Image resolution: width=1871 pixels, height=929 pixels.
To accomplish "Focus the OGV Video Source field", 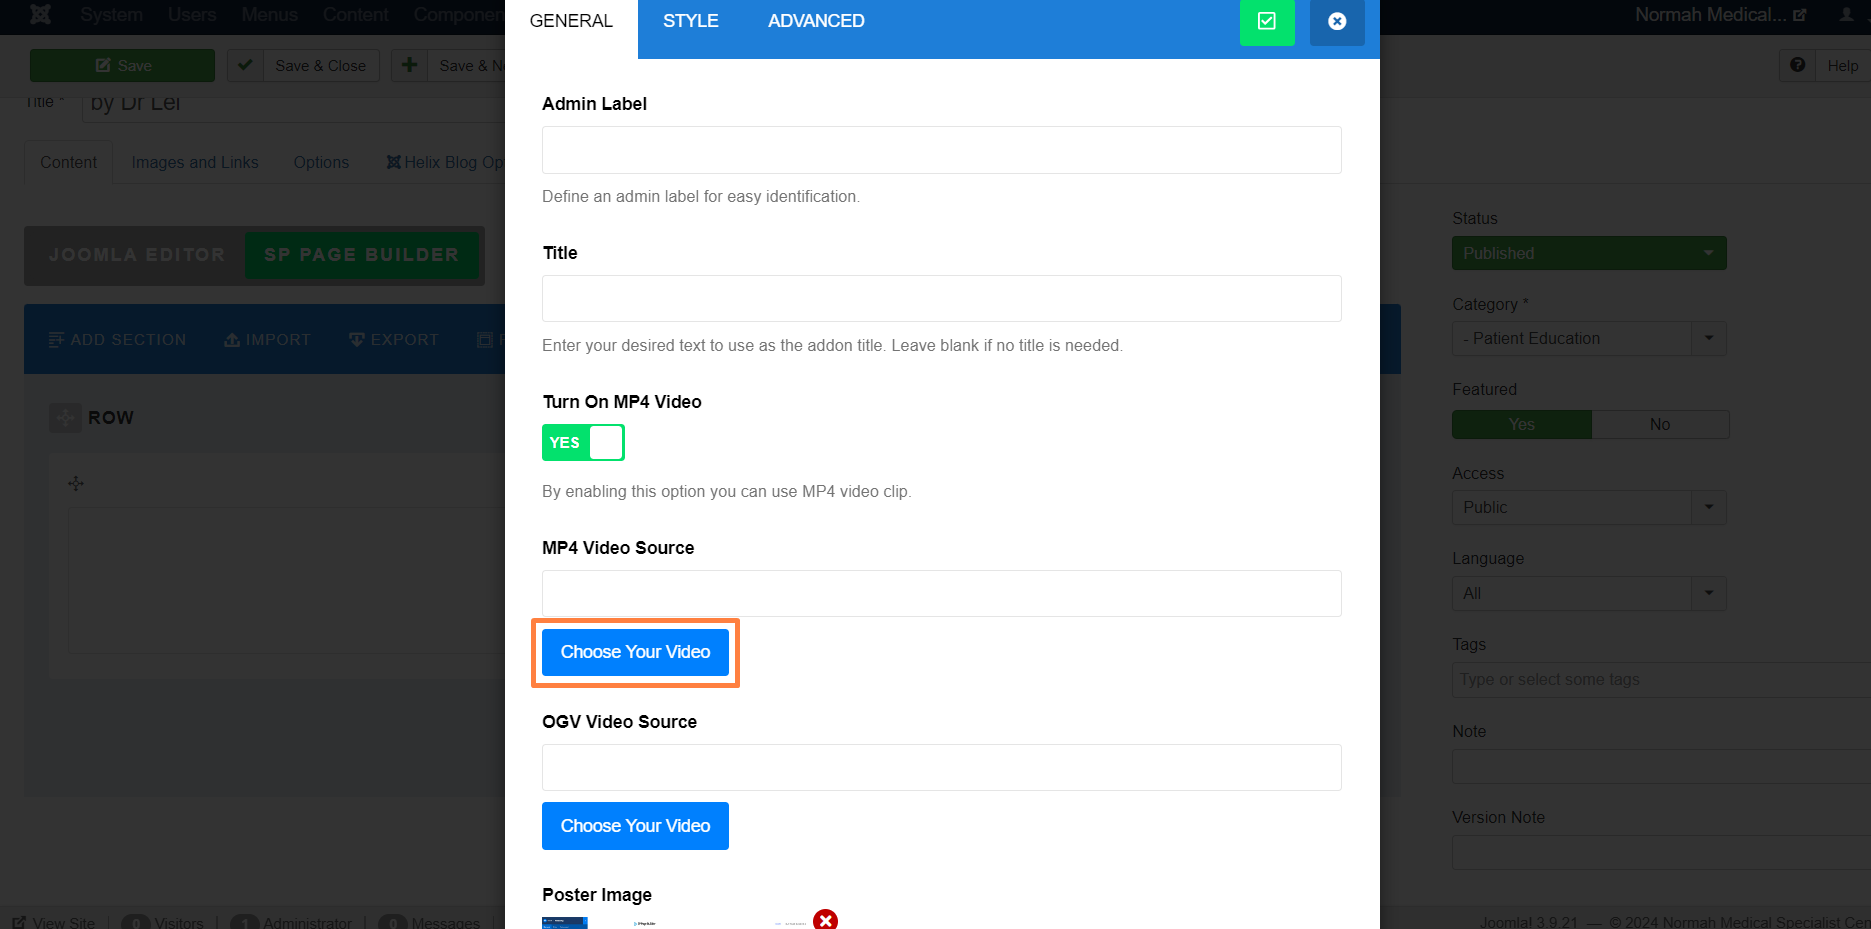I will pyautogui.click(x=941, y=768).
